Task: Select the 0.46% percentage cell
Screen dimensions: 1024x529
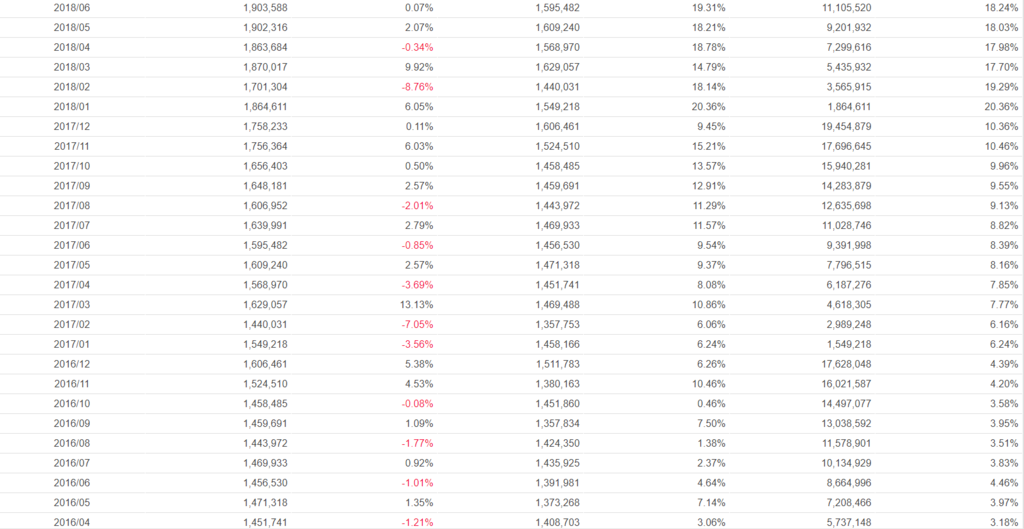Action: (709, 404)
